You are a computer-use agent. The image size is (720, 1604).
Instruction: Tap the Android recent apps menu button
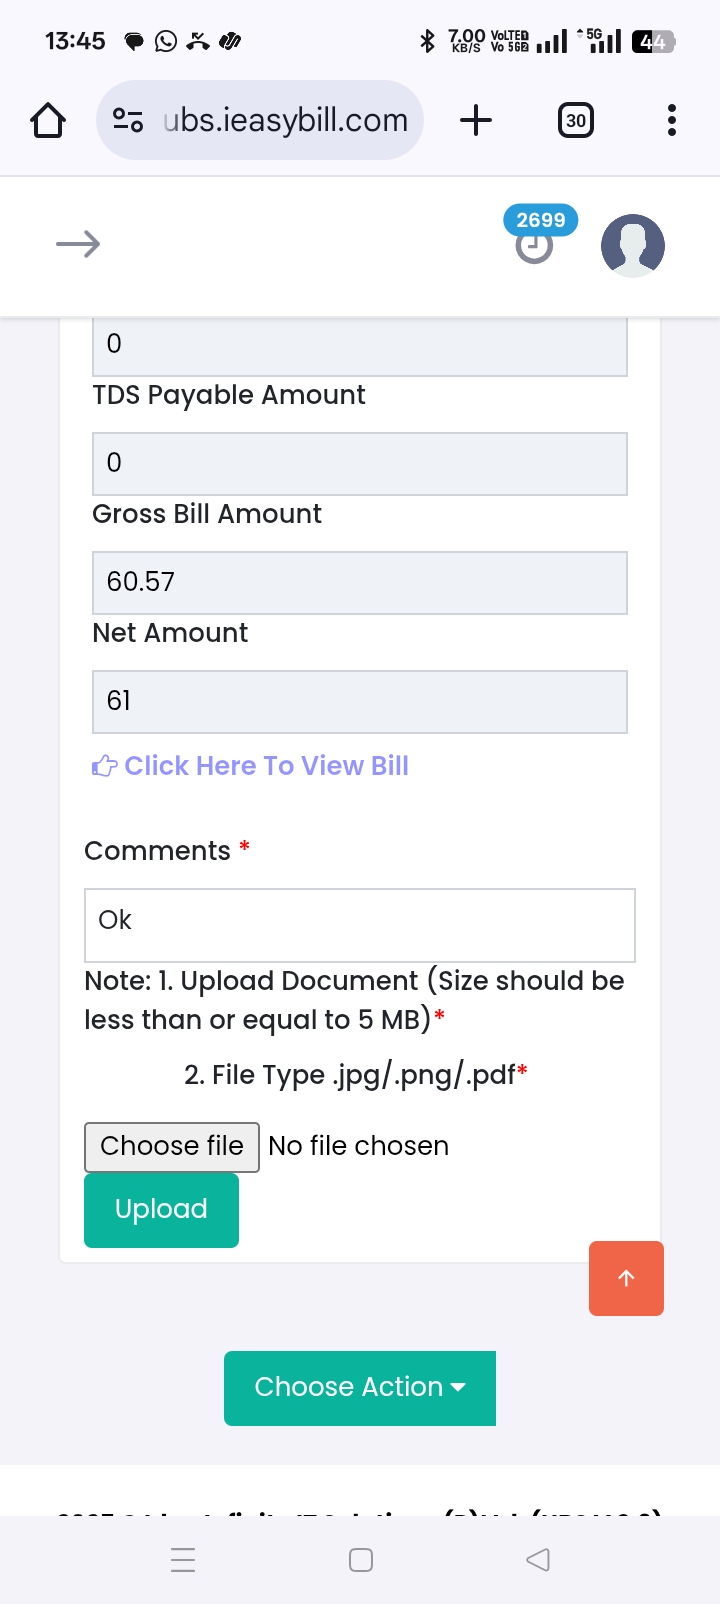(183, 1559)
